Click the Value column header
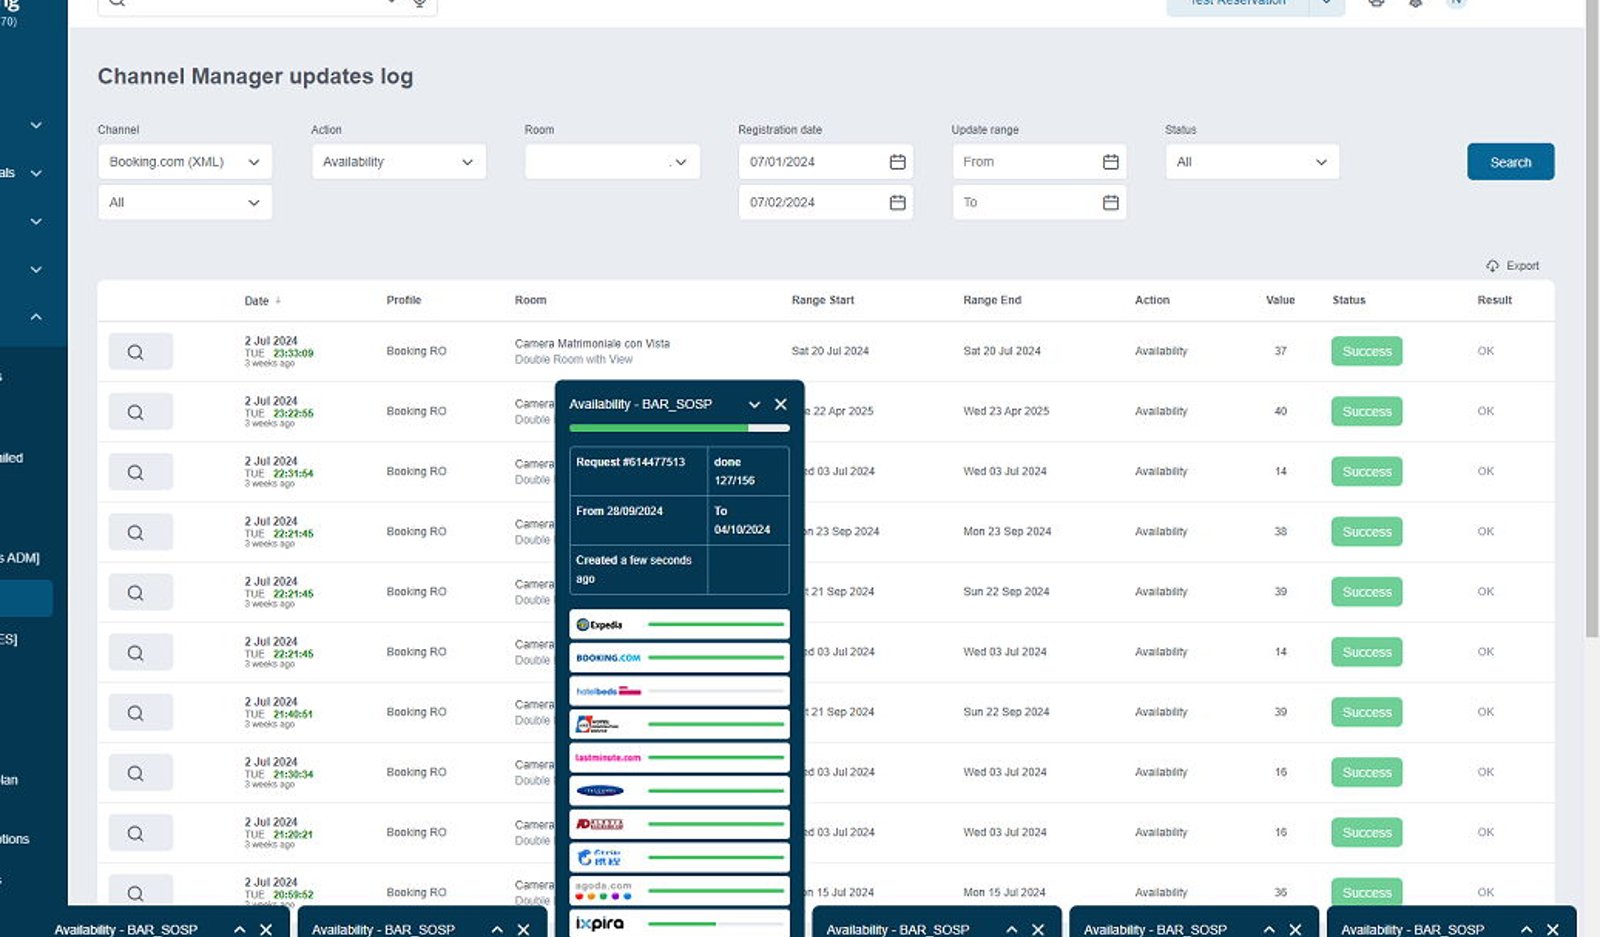Viewport: 1600px width, 937px height. (x=1280, y=300)
